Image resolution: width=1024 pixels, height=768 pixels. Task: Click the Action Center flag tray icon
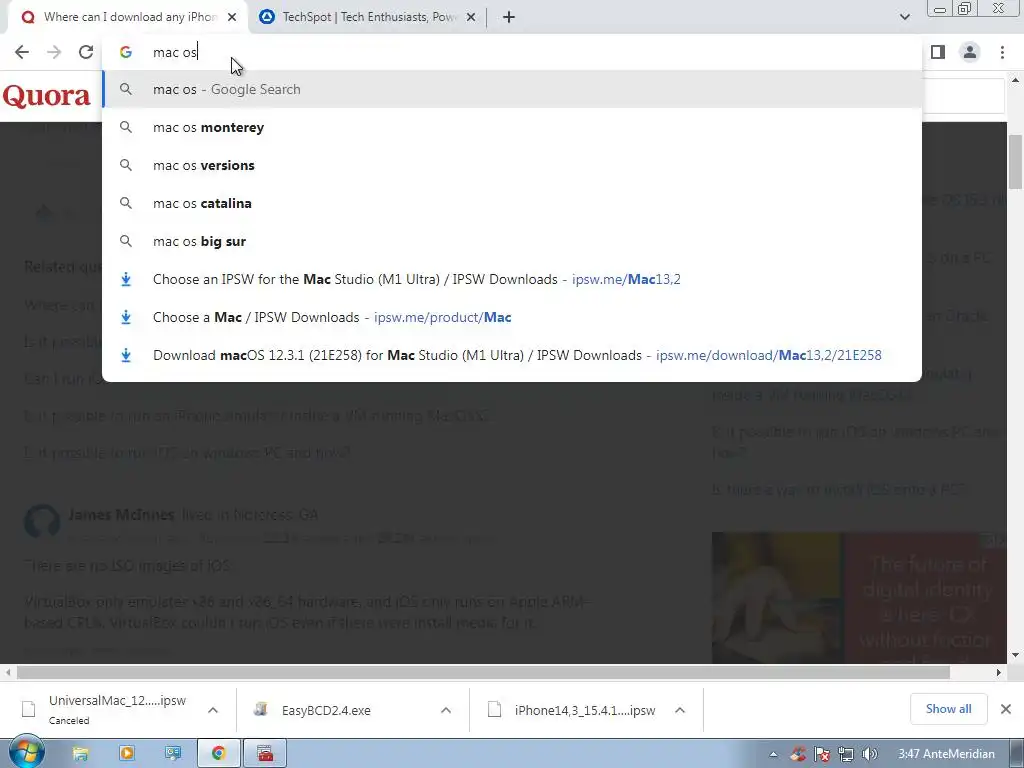coord(822,754)
